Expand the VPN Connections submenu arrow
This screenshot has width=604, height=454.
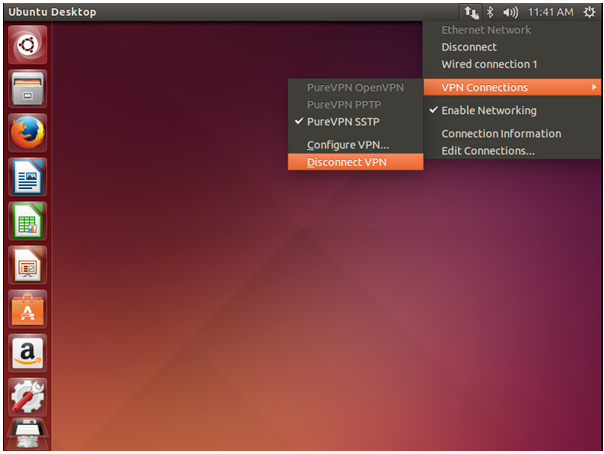tap(594, 87)
